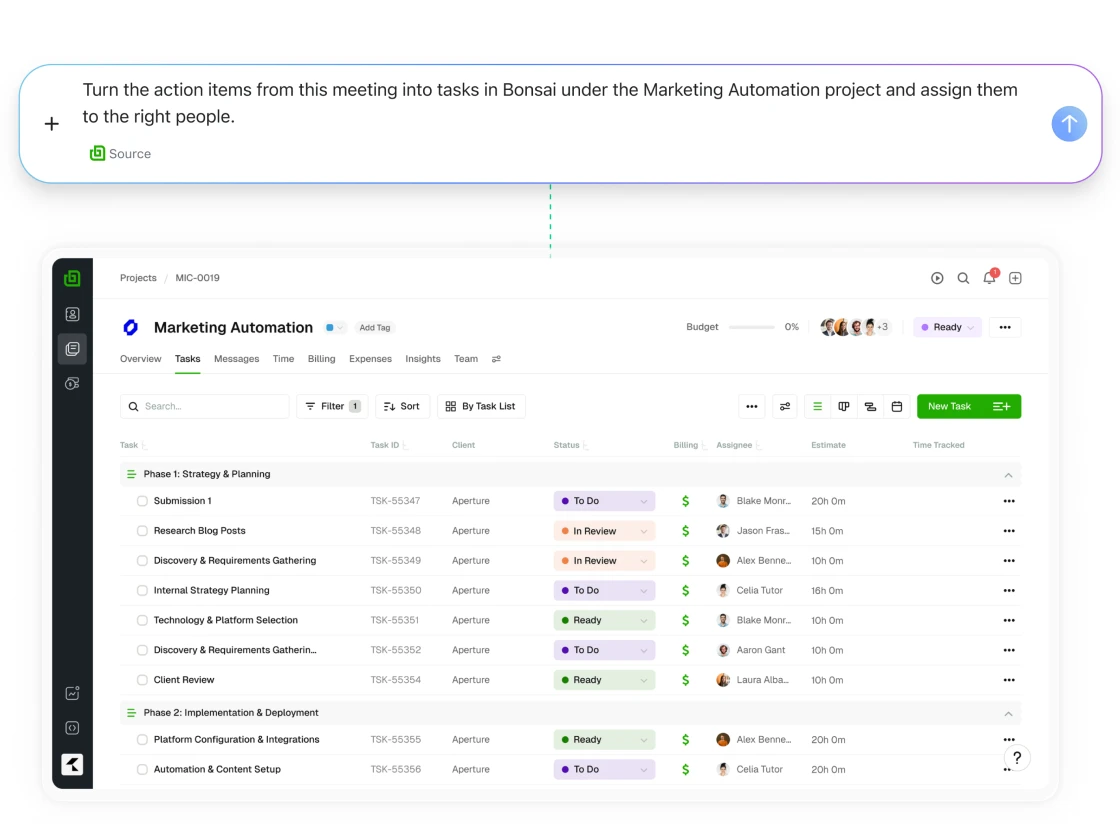Click the By Task List grouping button
The height and width of the screenshot is (840, 1120).
point(481,406)
